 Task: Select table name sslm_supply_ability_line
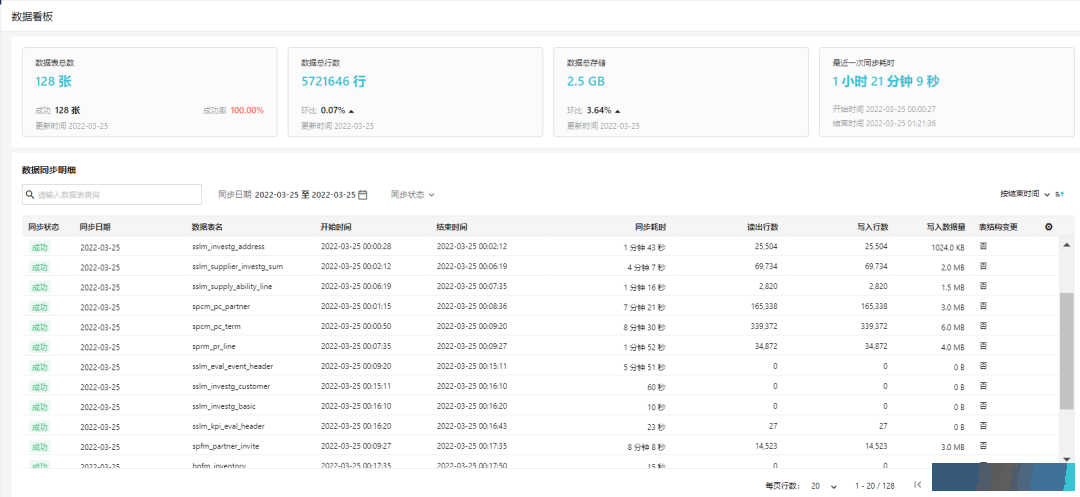(x=232, y=286)
